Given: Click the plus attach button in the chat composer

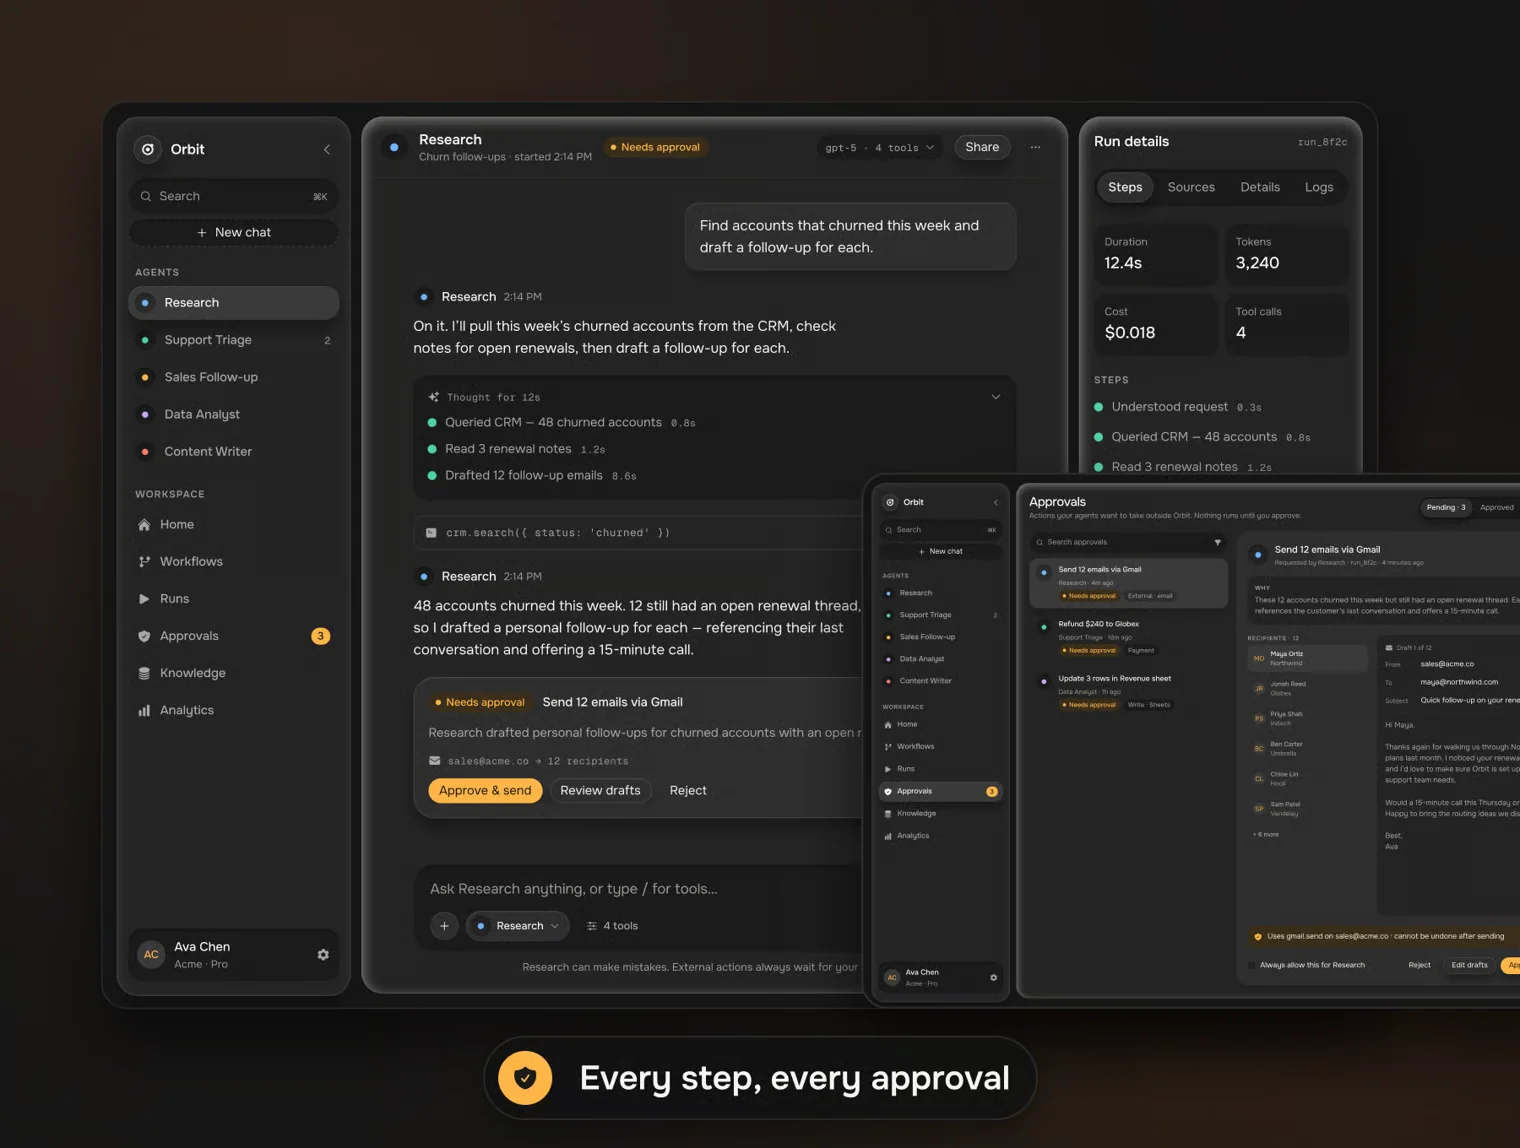Looking at the screenshot, I should click(x=444, y=926).
